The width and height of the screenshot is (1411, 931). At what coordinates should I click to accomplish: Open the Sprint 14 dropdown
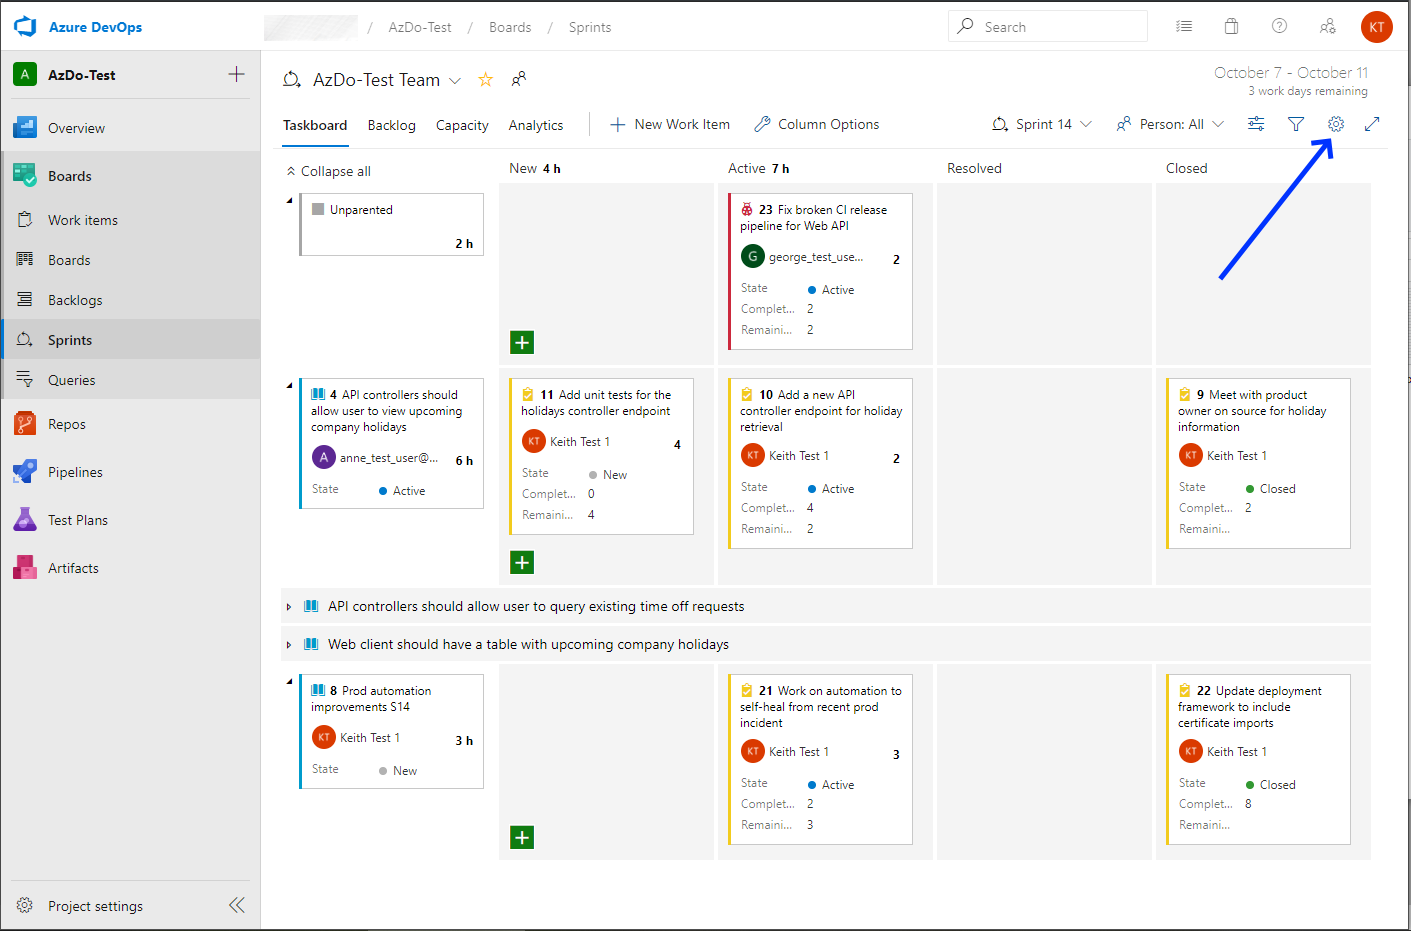pyautogui.click(x=1041, y=124)
